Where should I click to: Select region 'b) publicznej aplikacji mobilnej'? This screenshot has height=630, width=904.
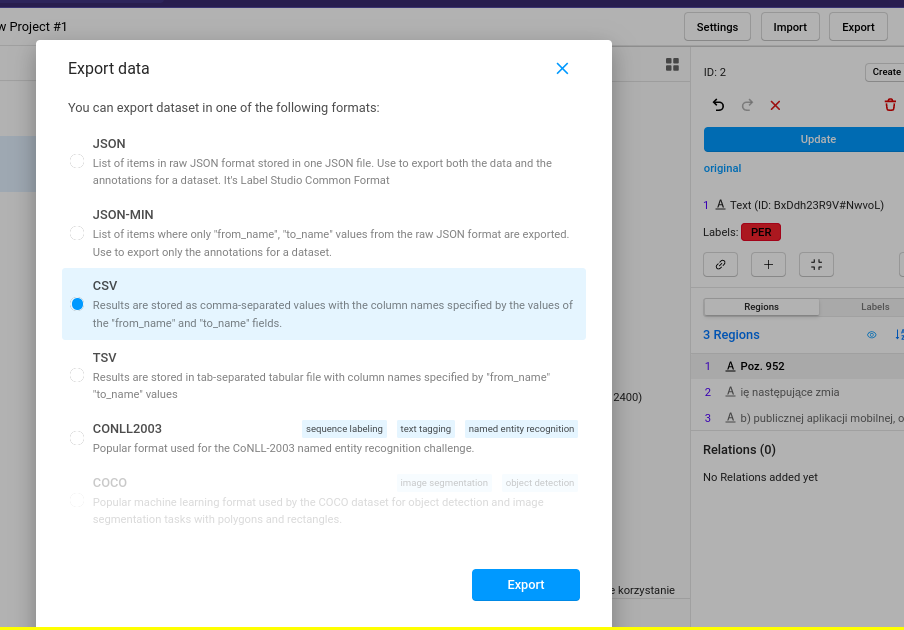coord(797,418)
